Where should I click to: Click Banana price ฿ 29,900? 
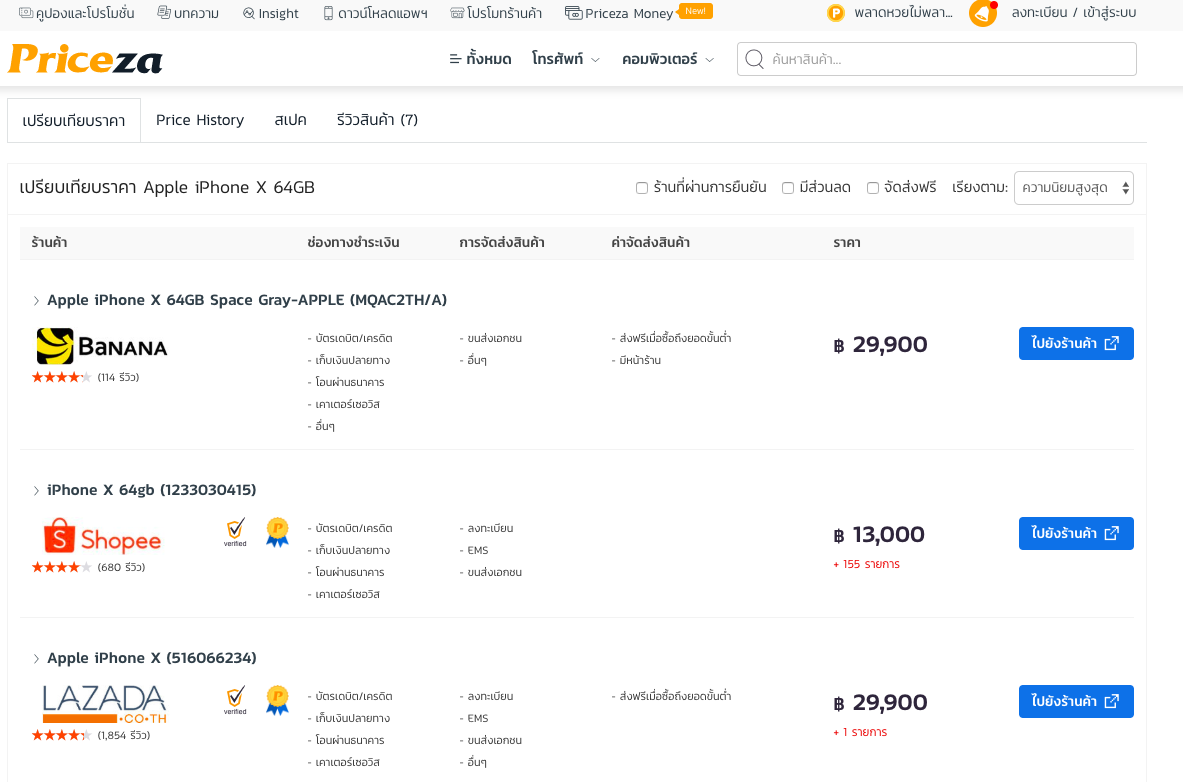point(880,345)
